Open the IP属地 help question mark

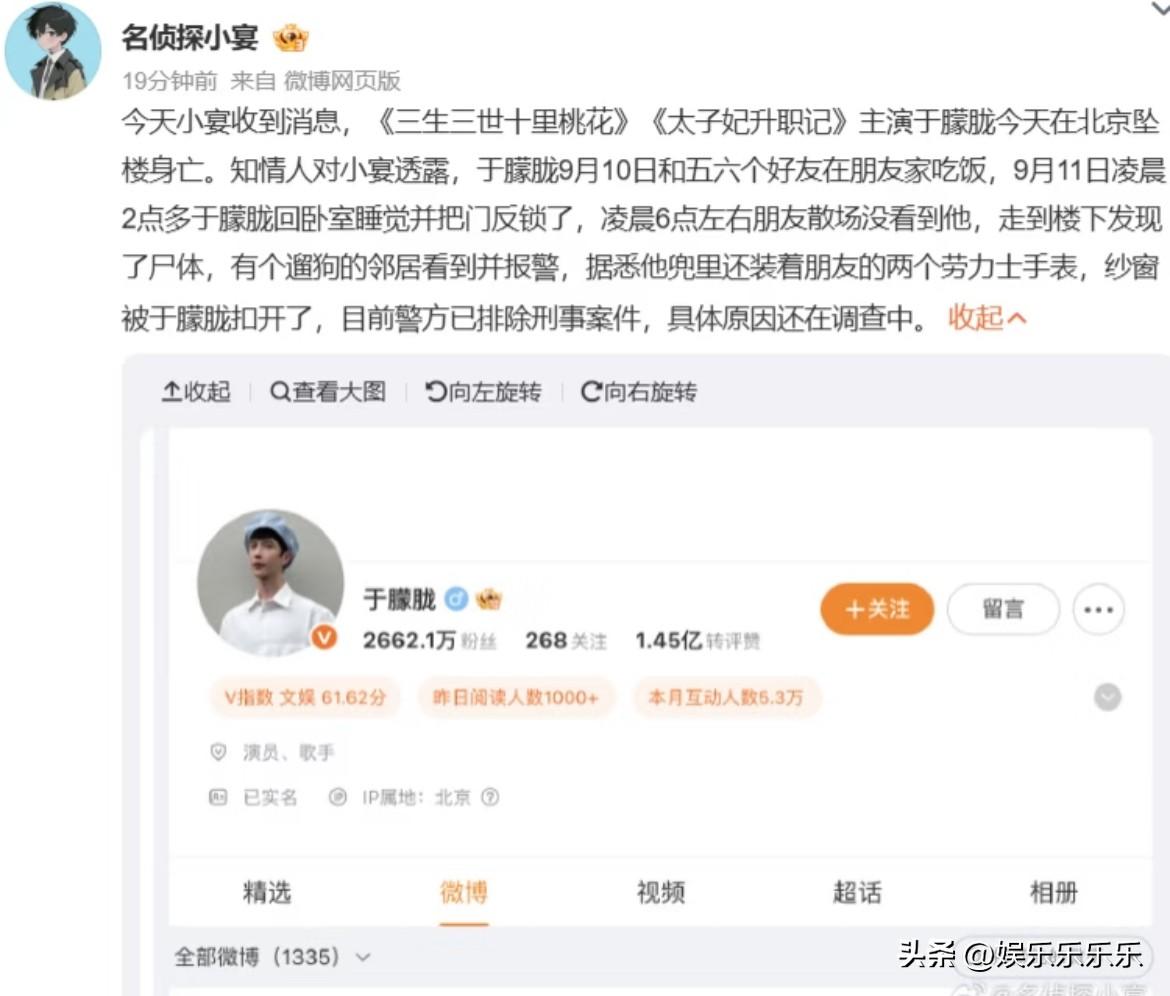coord(489,797)
